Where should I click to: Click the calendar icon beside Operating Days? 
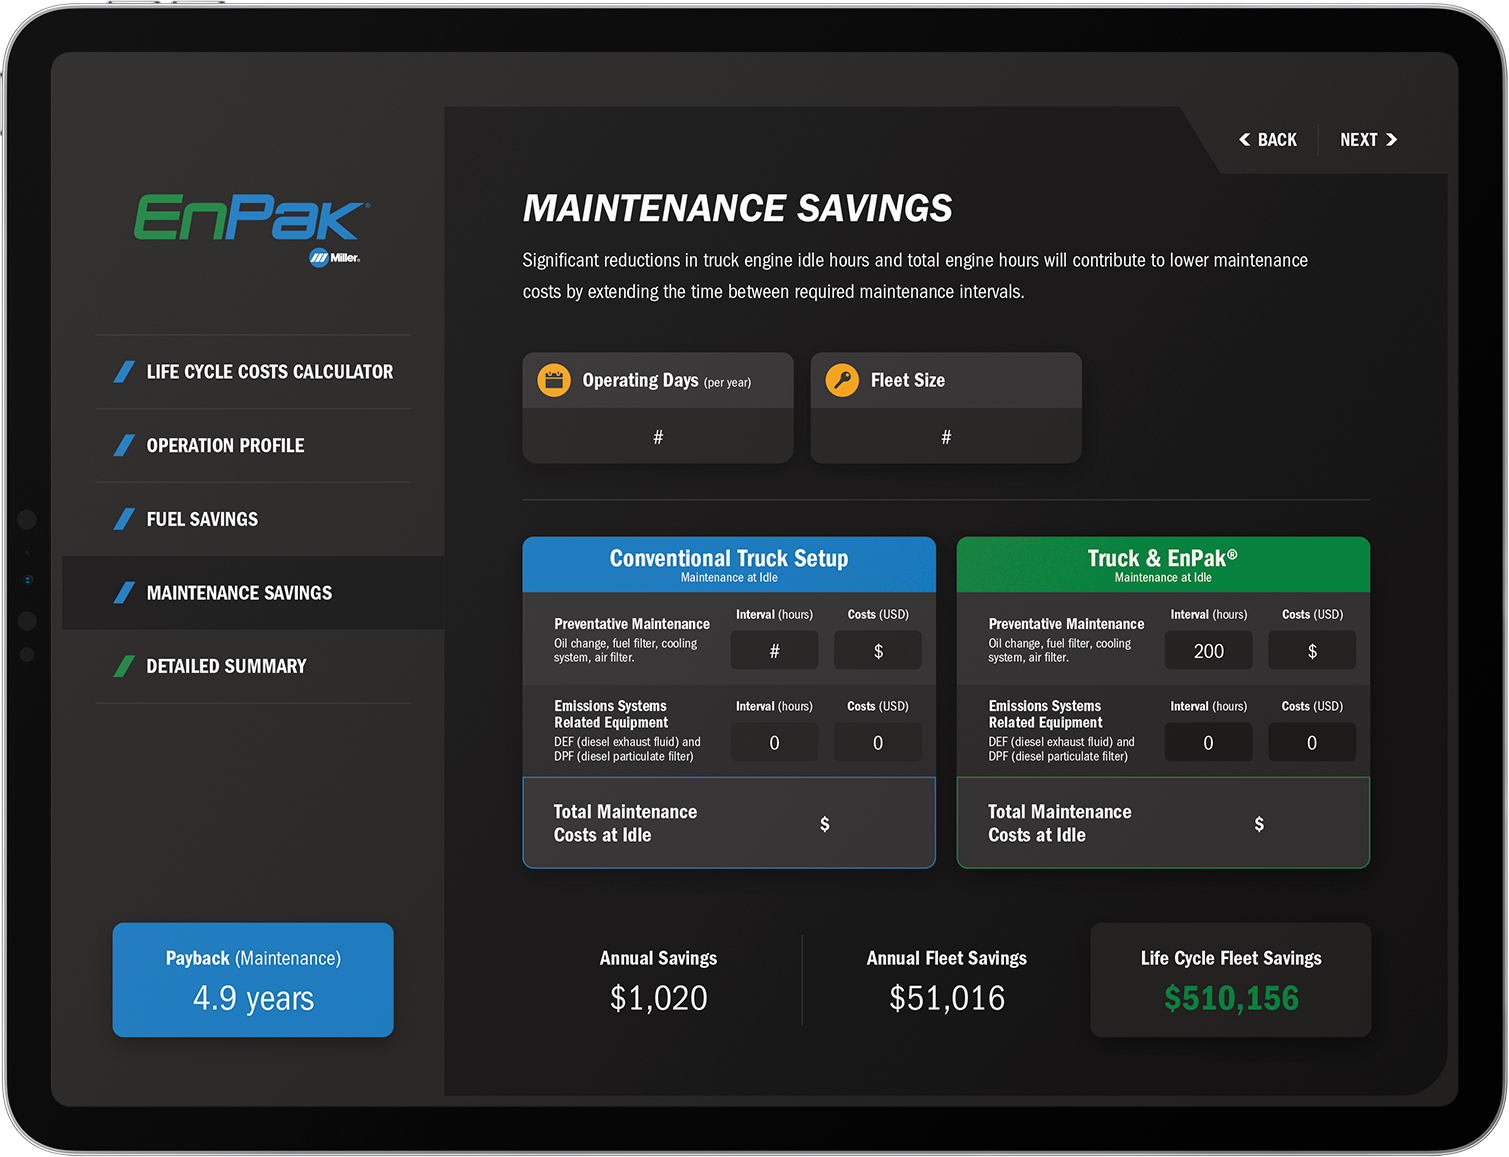point(554,380)
